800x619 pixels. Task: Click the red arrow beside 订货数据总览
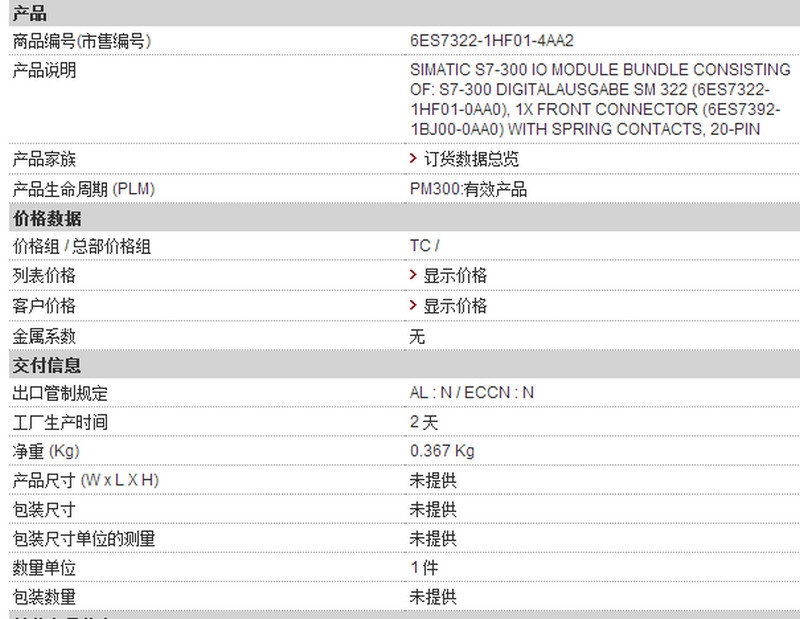[x=413, y=158]
